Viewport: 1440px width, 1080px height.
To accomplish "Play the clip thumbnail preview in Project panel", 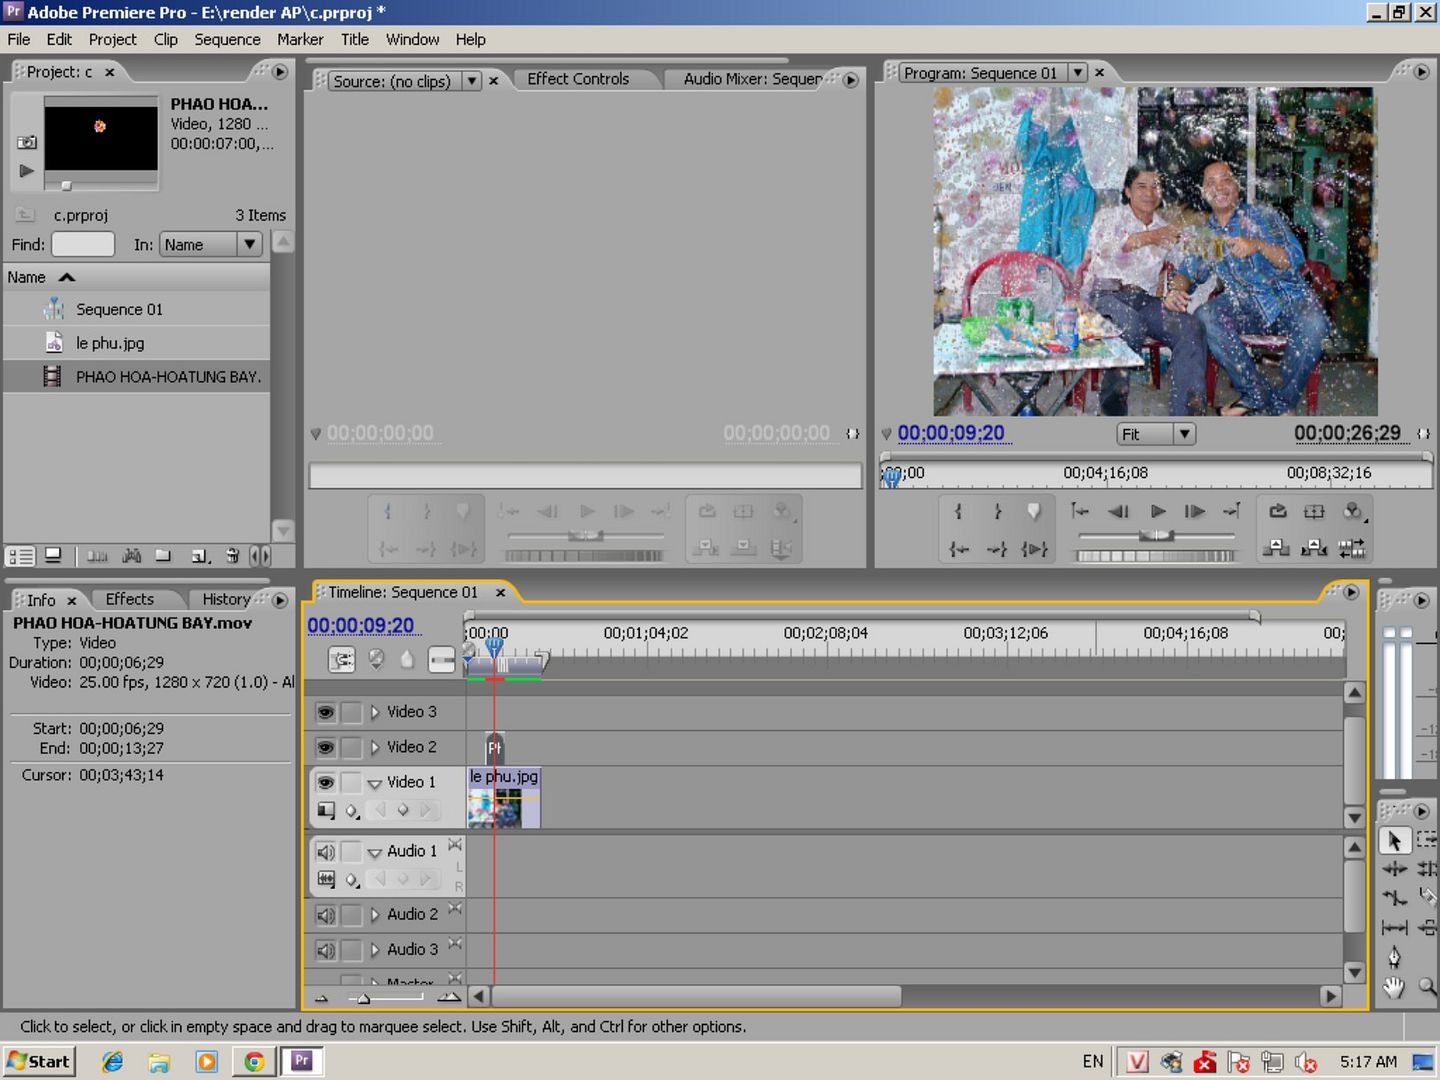I will coord(26,171).
